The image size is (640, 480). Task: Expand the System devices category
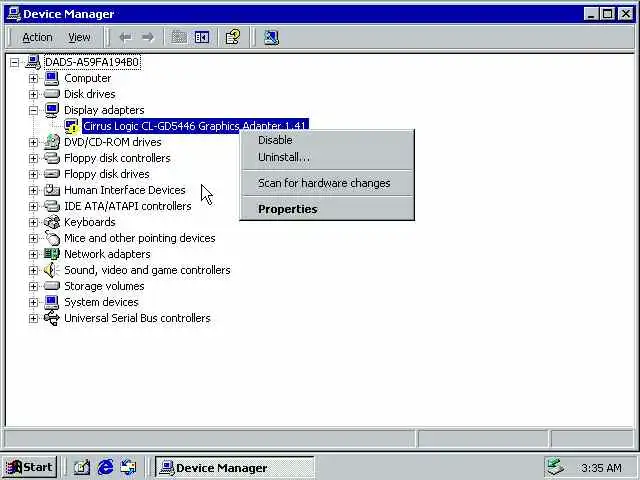tap(33, 302)
